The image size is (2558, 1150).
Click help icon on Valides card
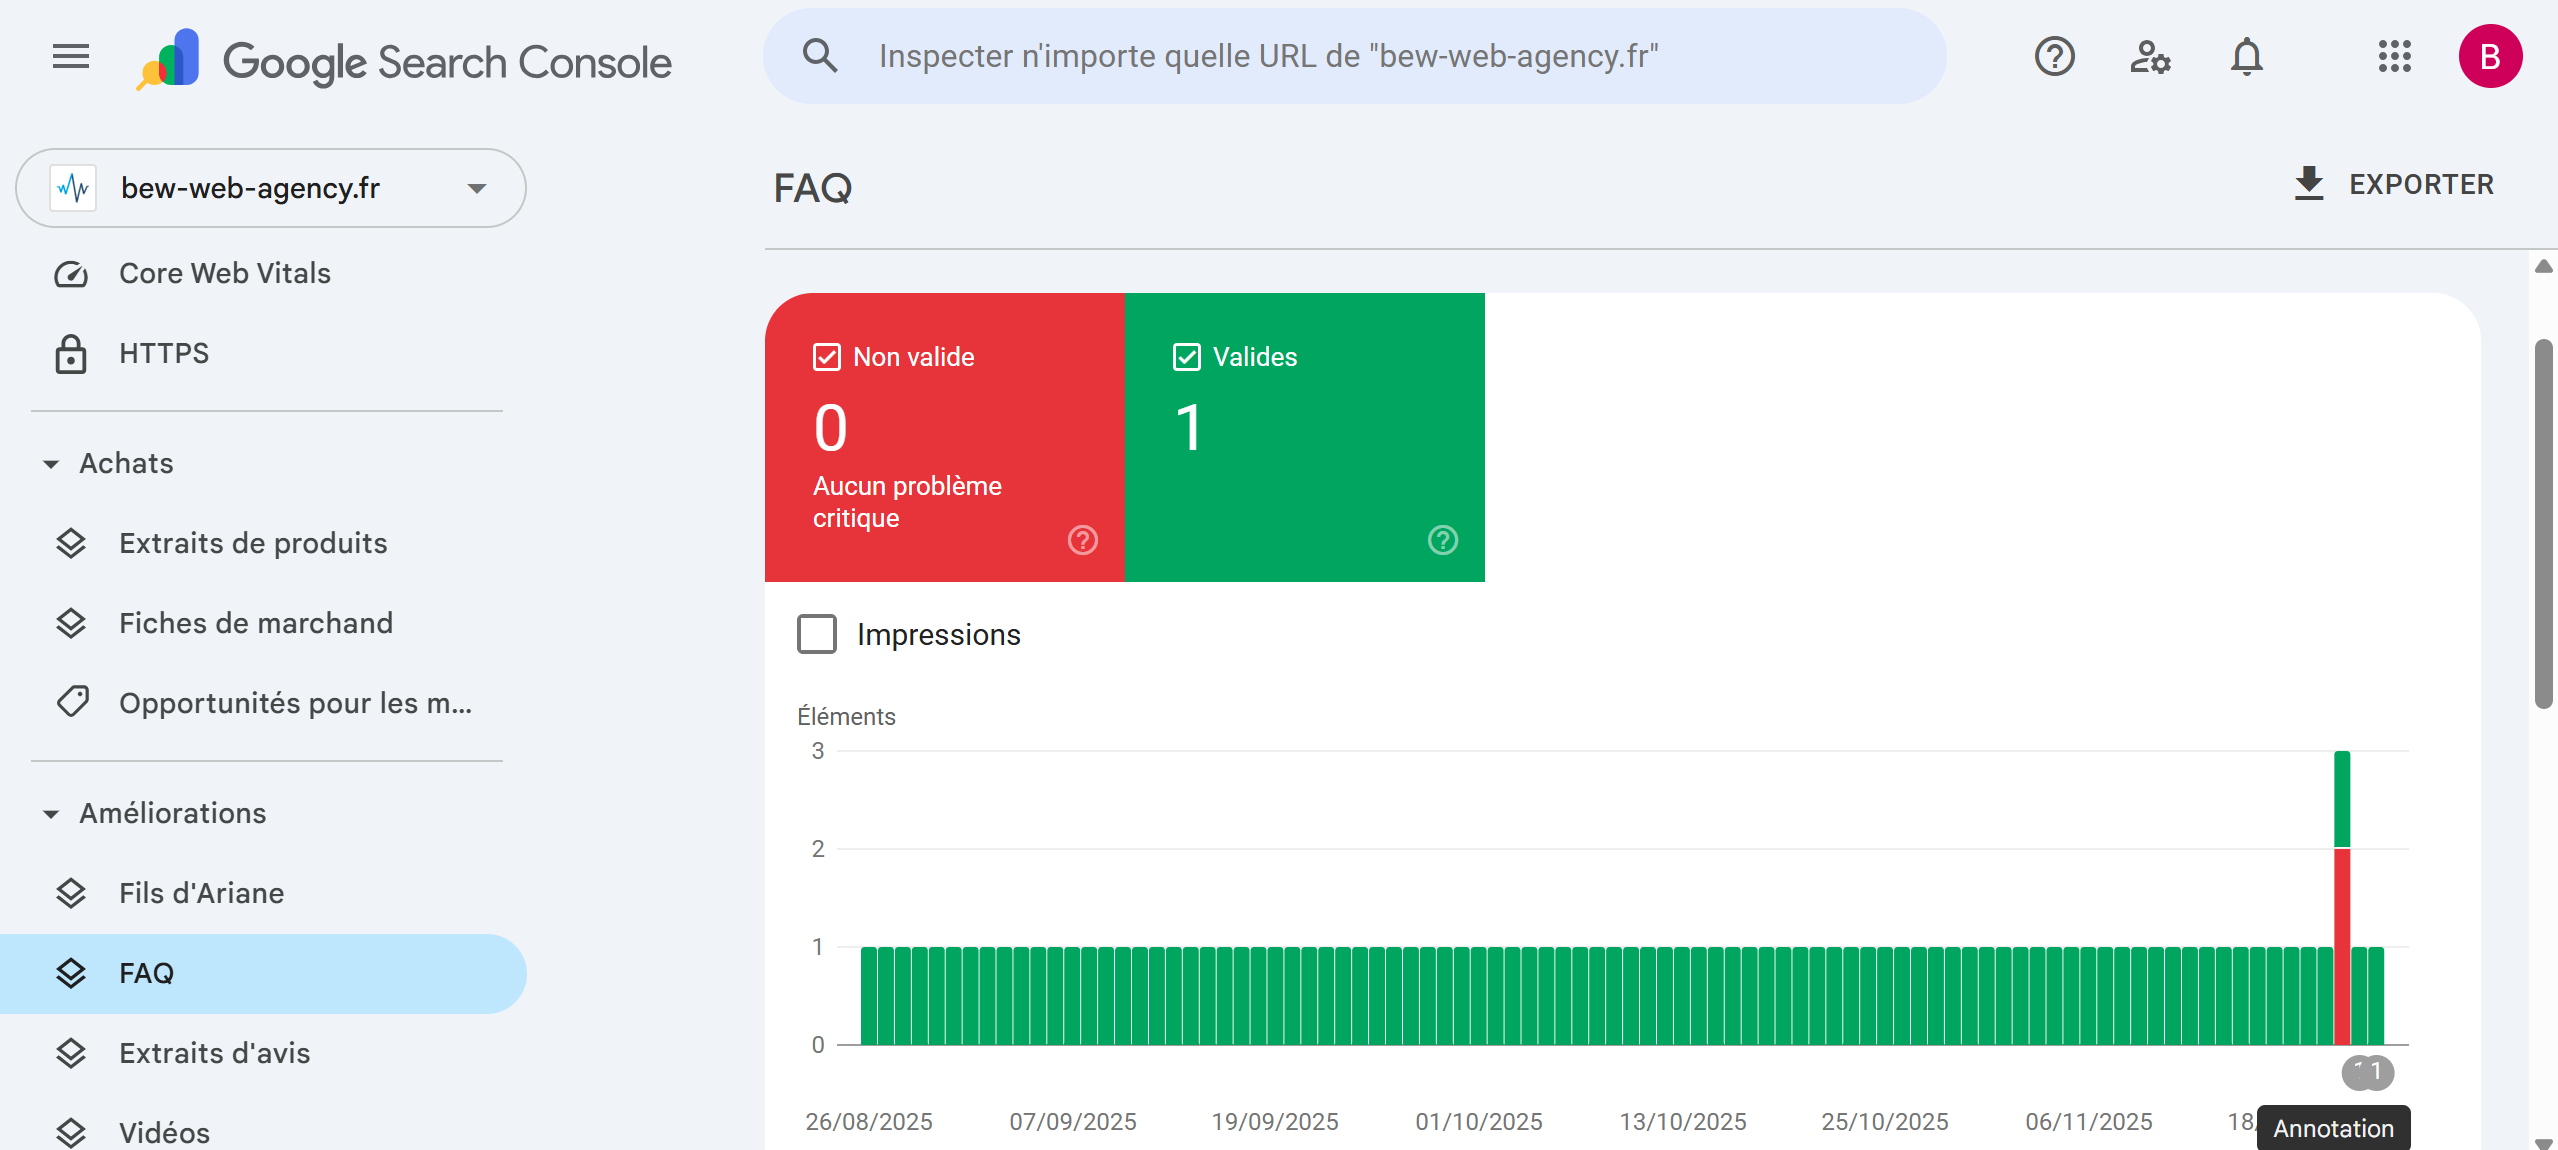click(1443, 540)
